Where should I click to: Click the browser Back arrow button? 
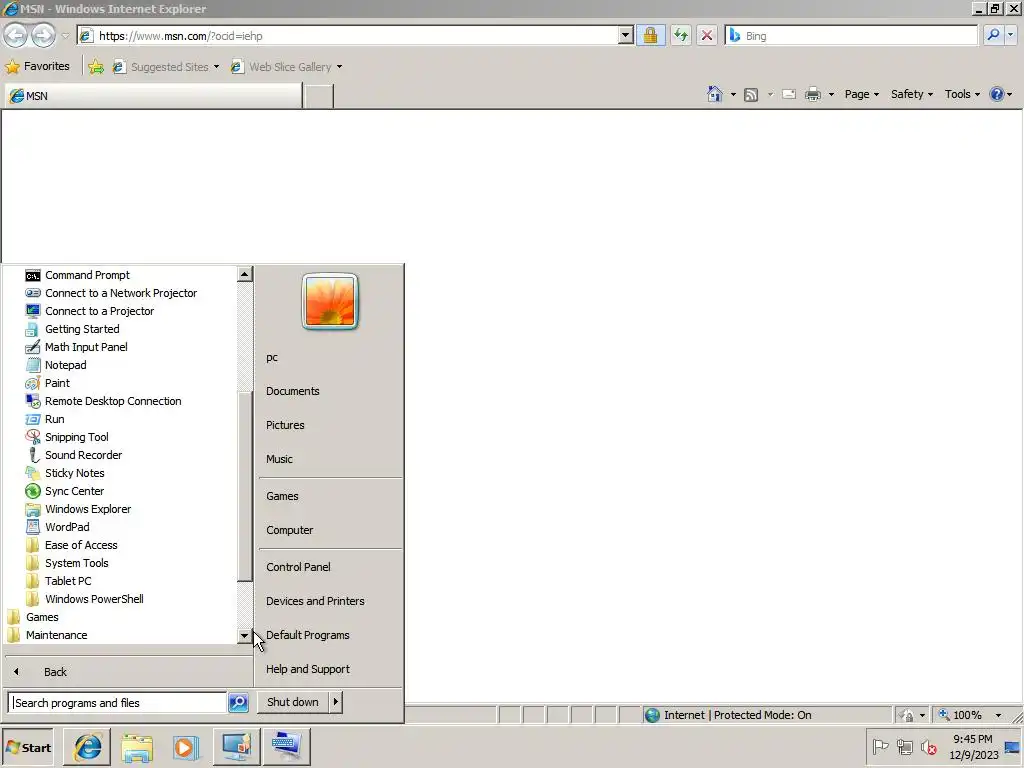click(x=16, y=35)
